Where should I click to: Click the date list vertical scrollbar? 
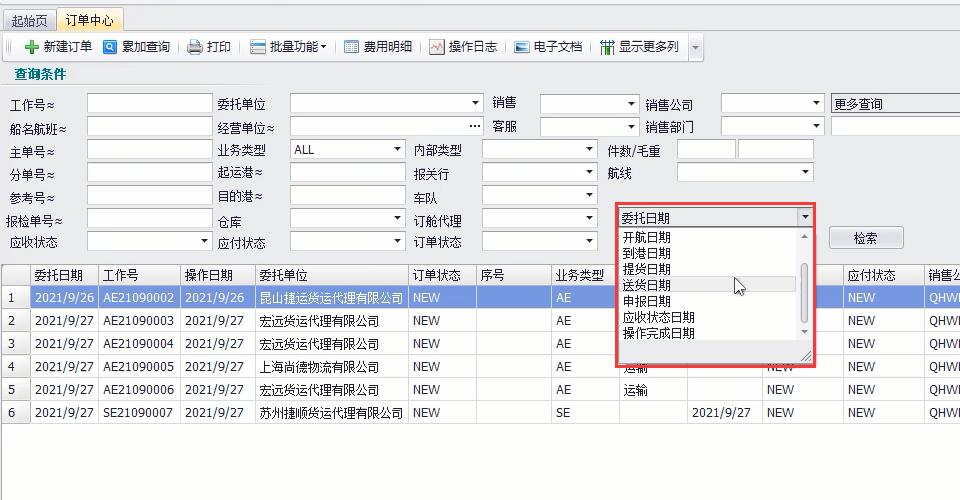804,290
